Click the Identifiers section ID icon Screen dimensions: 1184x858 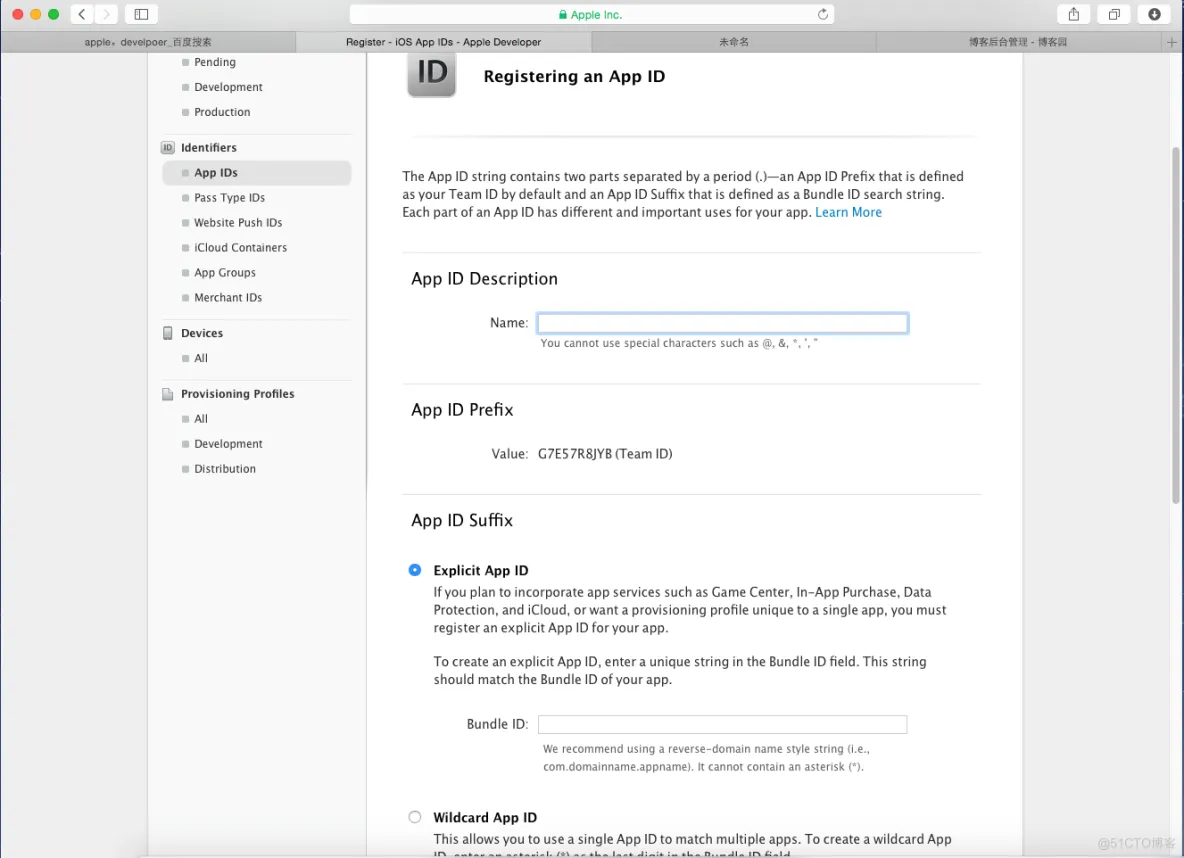pyautogui.click(x=168, y=147)
